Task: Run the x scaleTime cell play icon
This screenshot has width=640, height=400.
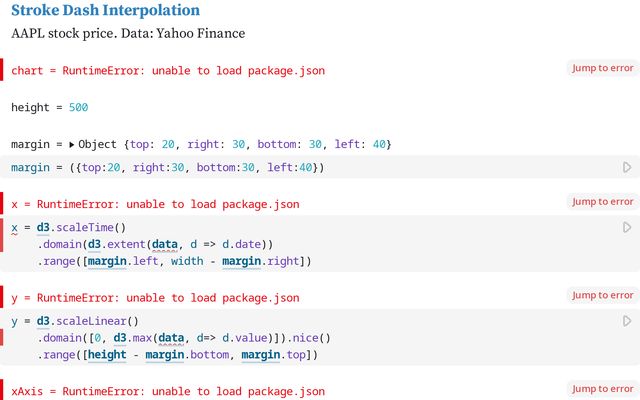Action: [x=627, y=228]
